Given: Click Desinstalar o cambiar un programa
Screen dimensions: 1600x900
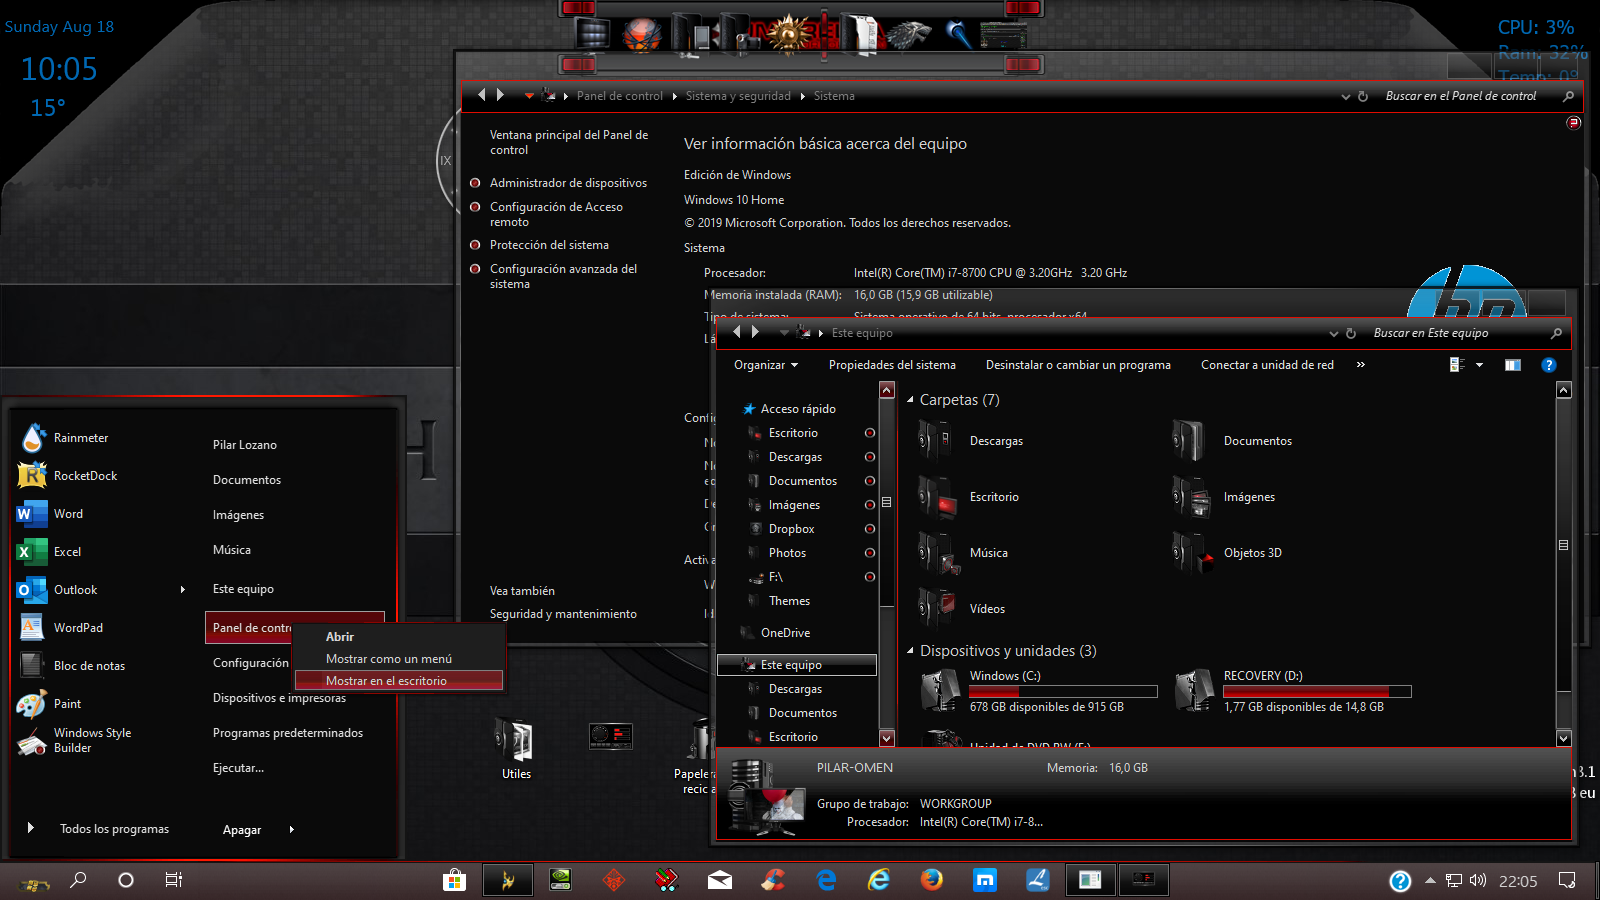Looking at the screenshot, I should (1078, 365).
